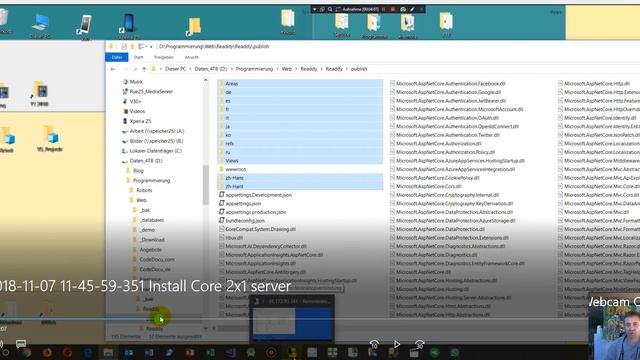Expand the chevron after Daten_4TB (D:) breadcrumb

click(231, 69)
